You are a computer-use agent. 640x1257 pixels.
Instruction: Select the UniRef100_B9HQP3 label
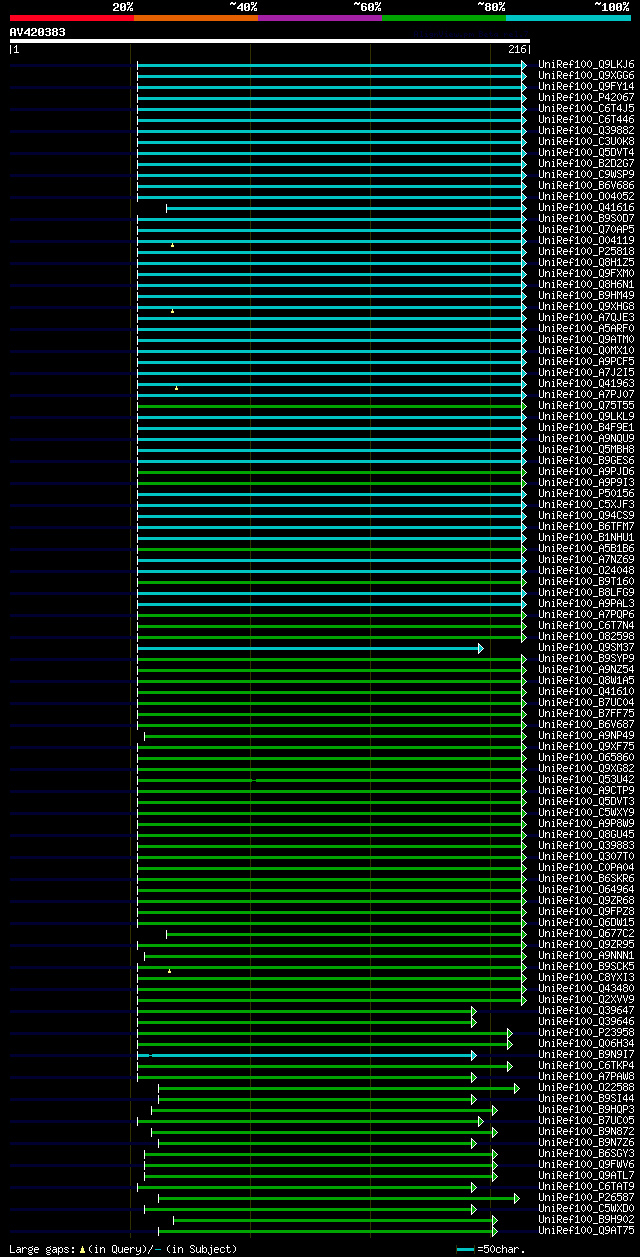586,1109
